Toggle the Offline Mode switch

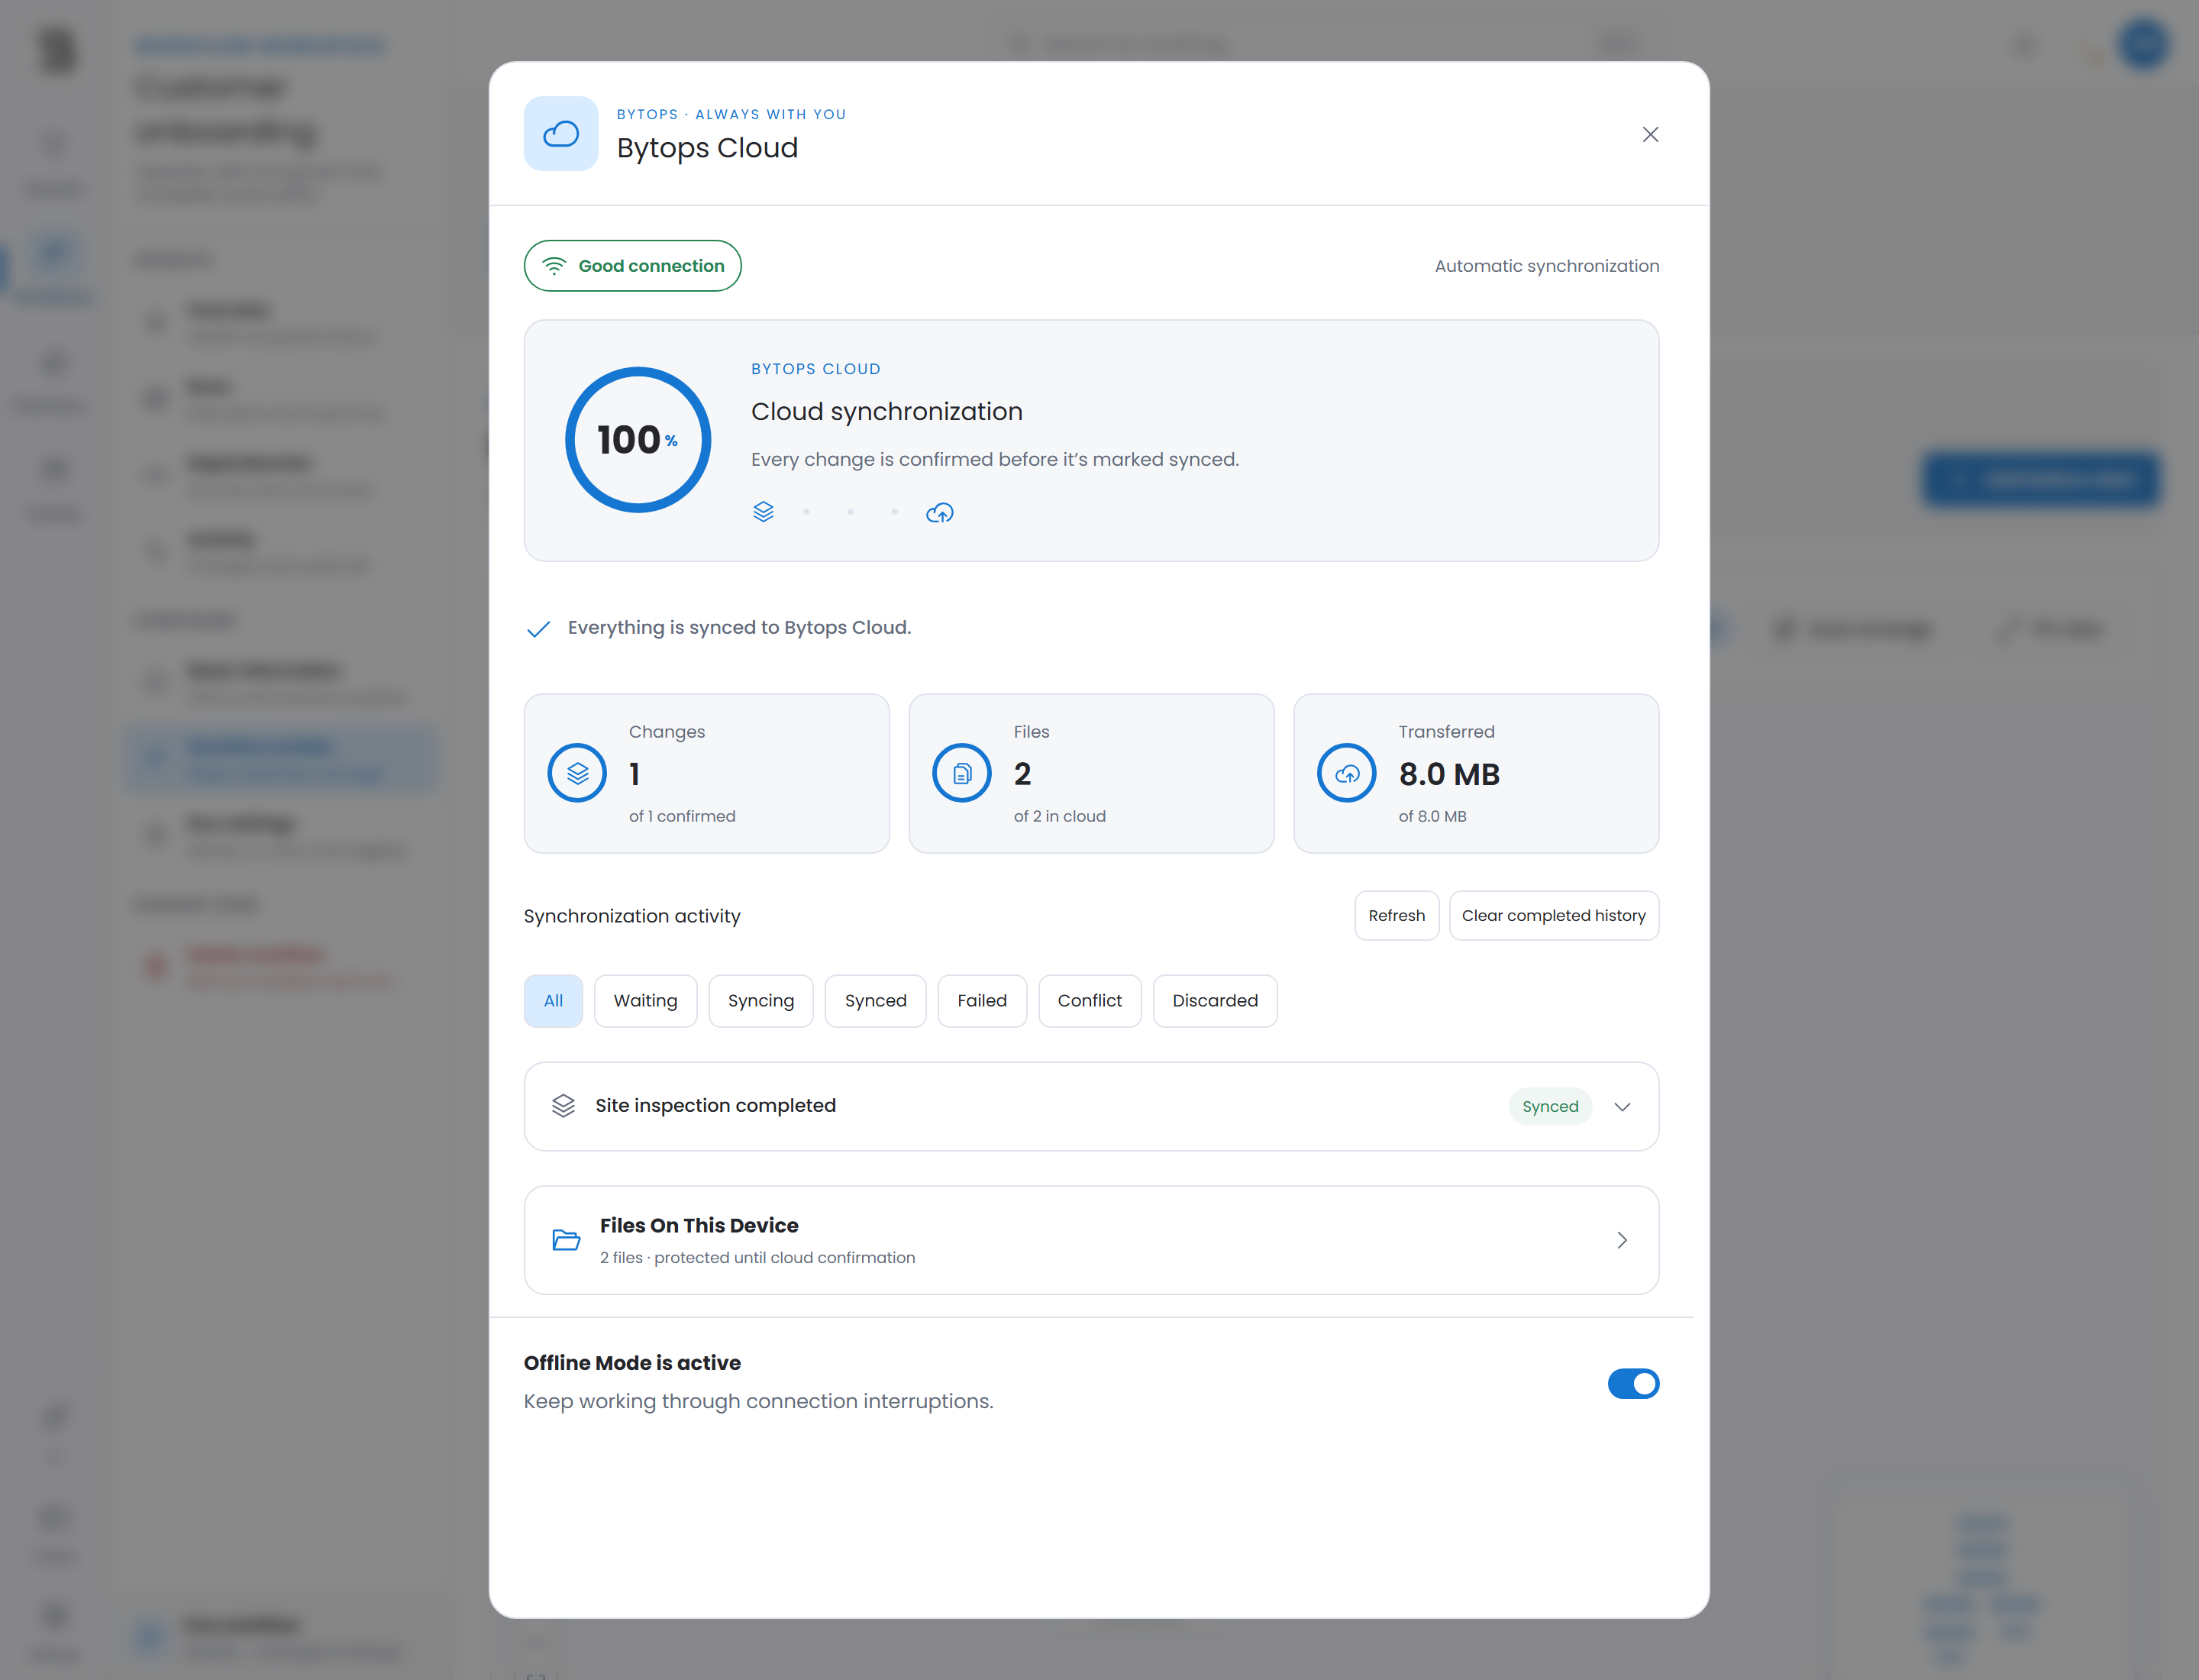point(1633,1383)
